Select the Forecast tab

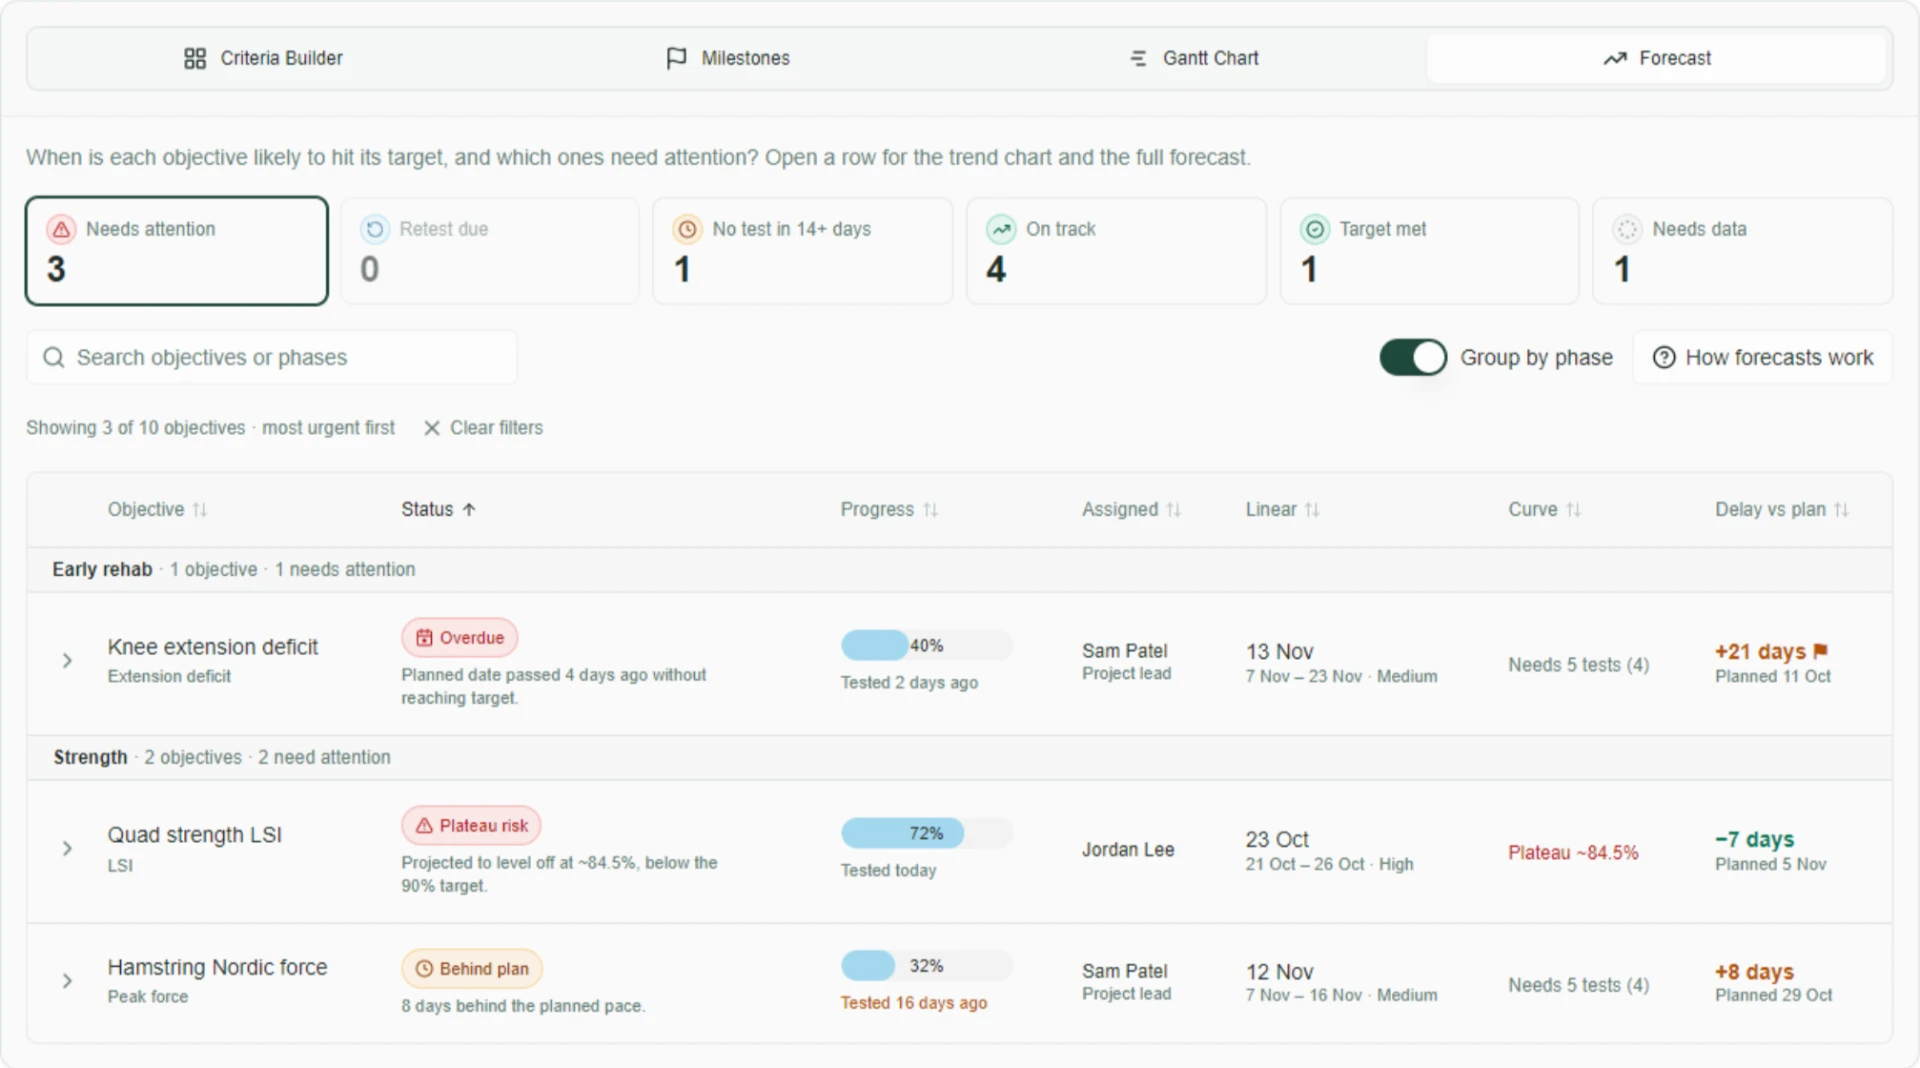(x=1656, y=58)
